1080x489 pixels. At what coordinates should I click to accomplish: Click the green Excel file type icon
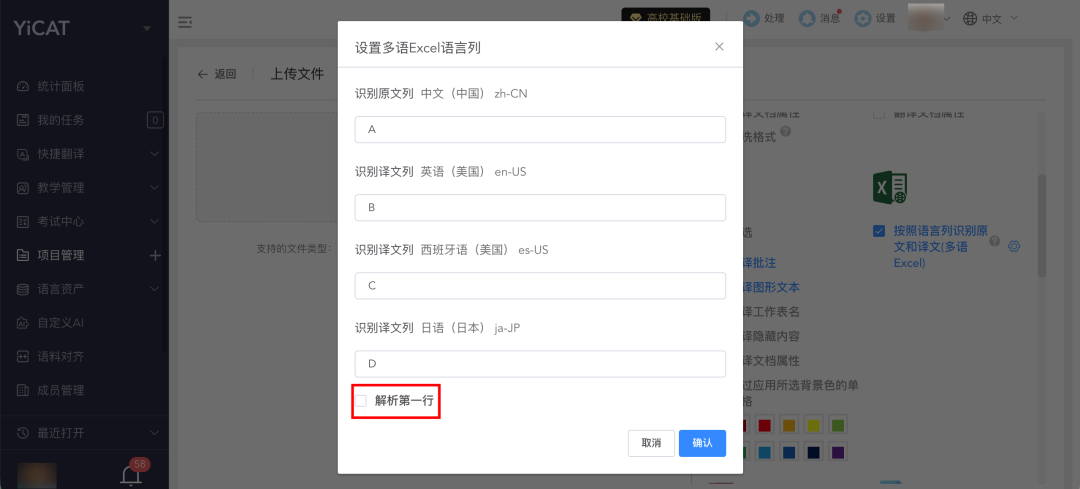coord(890,187)
